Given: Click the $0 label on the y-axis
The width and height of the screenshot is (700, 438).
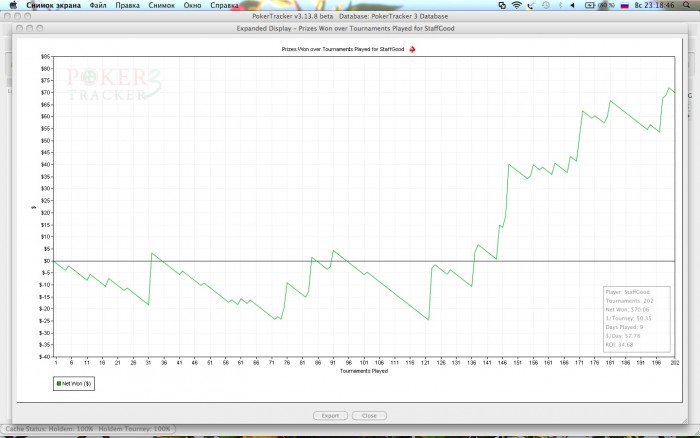Looking at the screenshot, I should pyautogui.click(x=48, y=261).
